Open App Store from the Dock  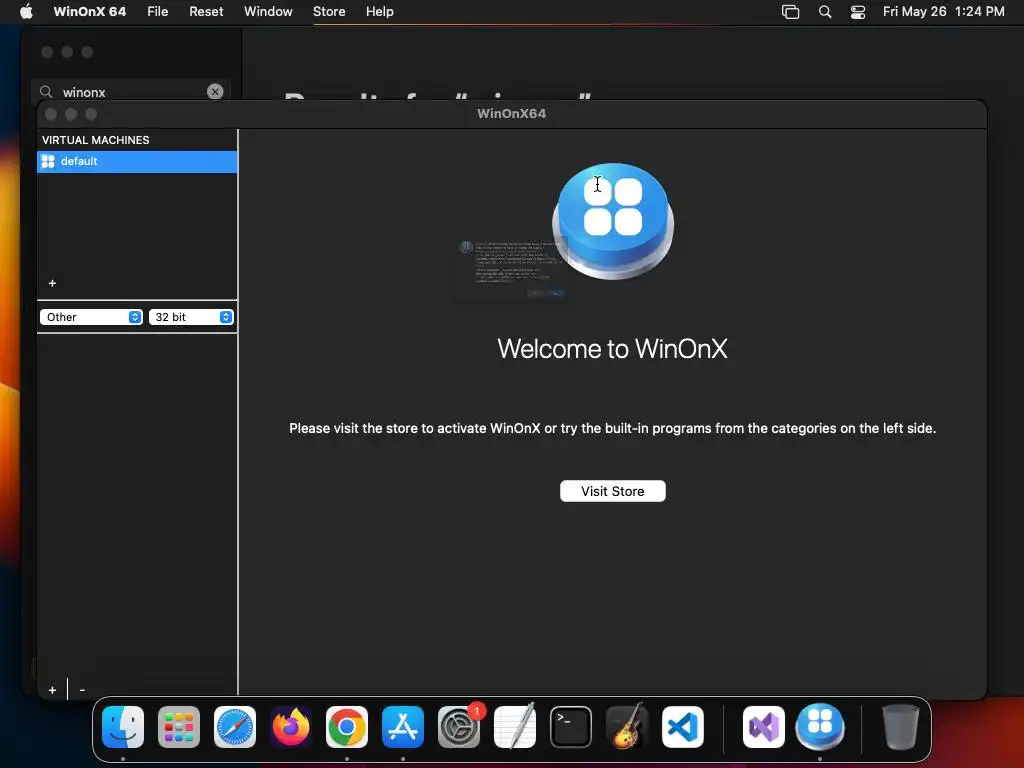pos(403,727)
